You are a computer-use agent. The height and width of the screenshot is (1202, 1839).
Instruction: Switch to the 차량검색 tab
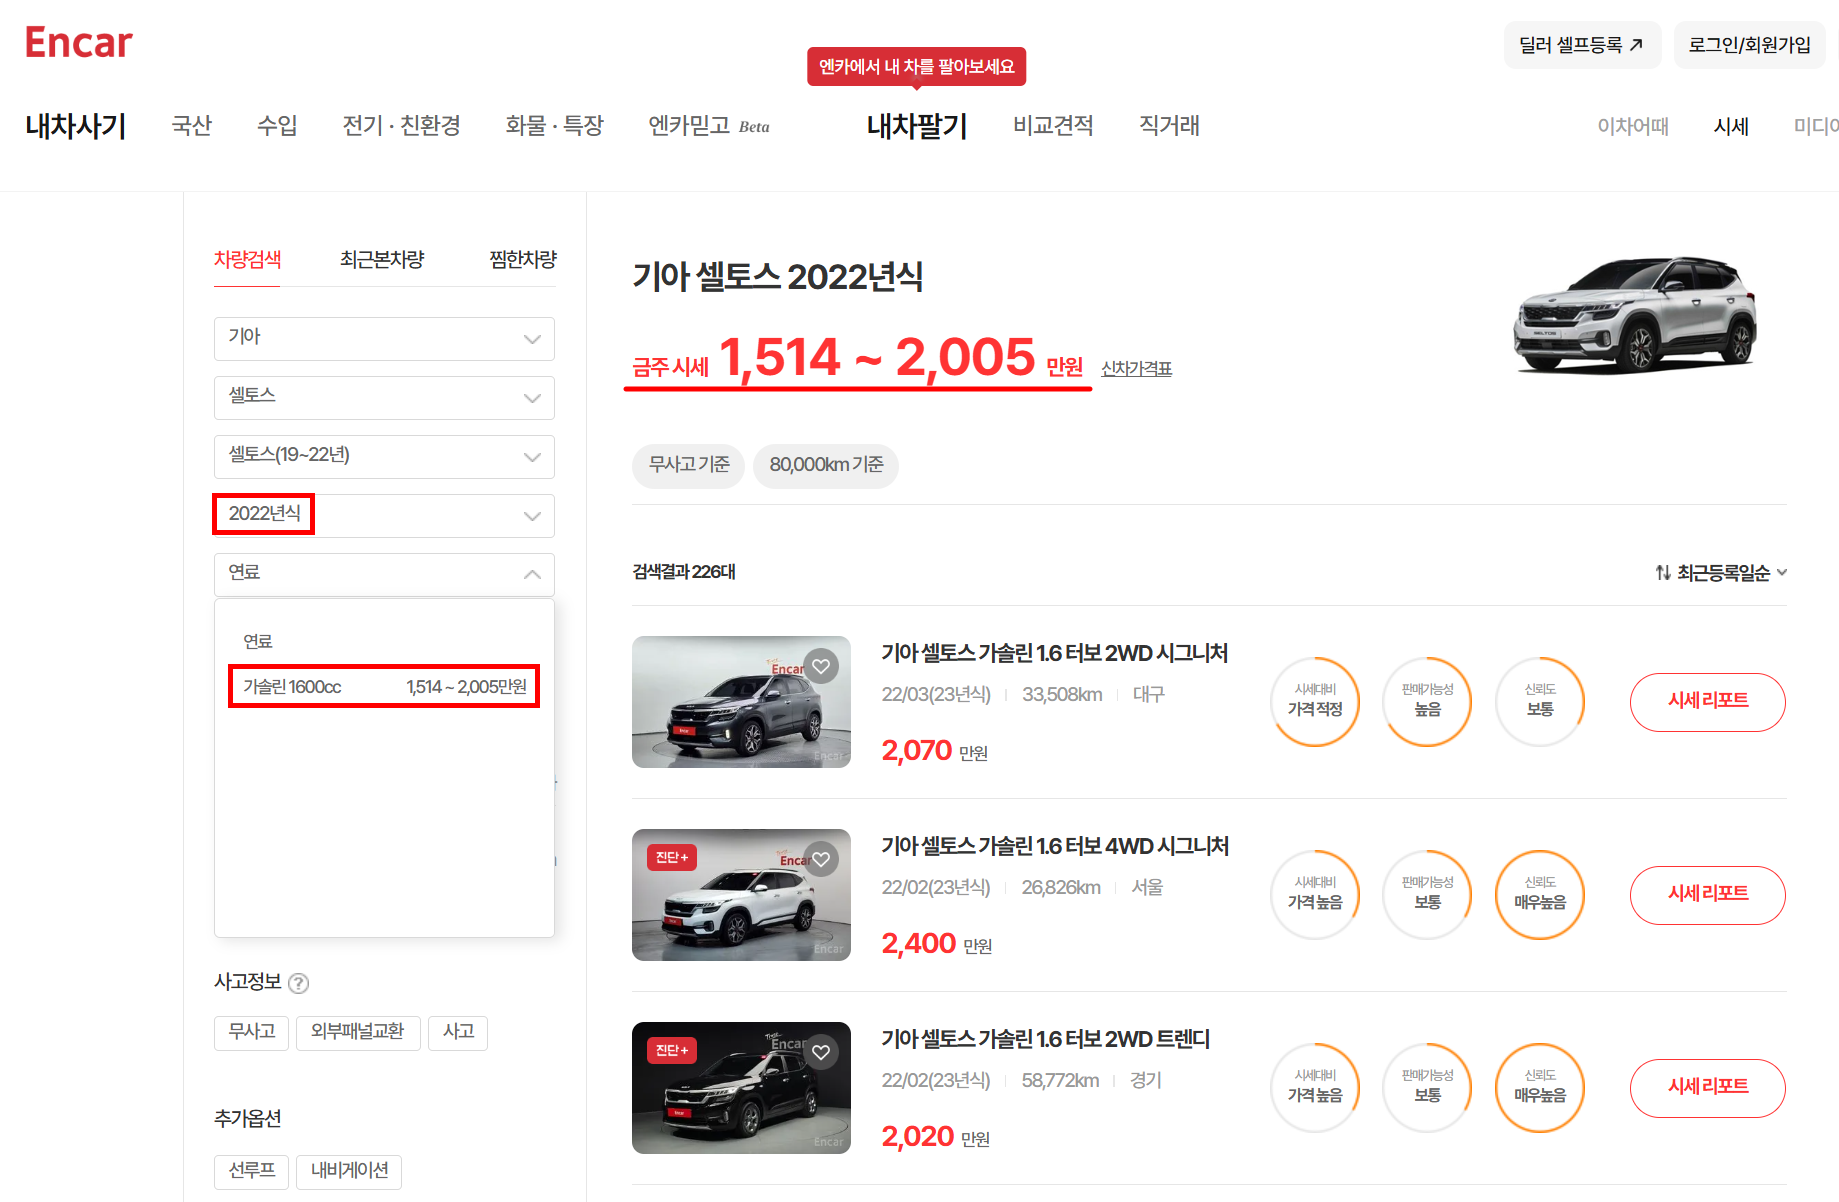[x=247, y=260]
